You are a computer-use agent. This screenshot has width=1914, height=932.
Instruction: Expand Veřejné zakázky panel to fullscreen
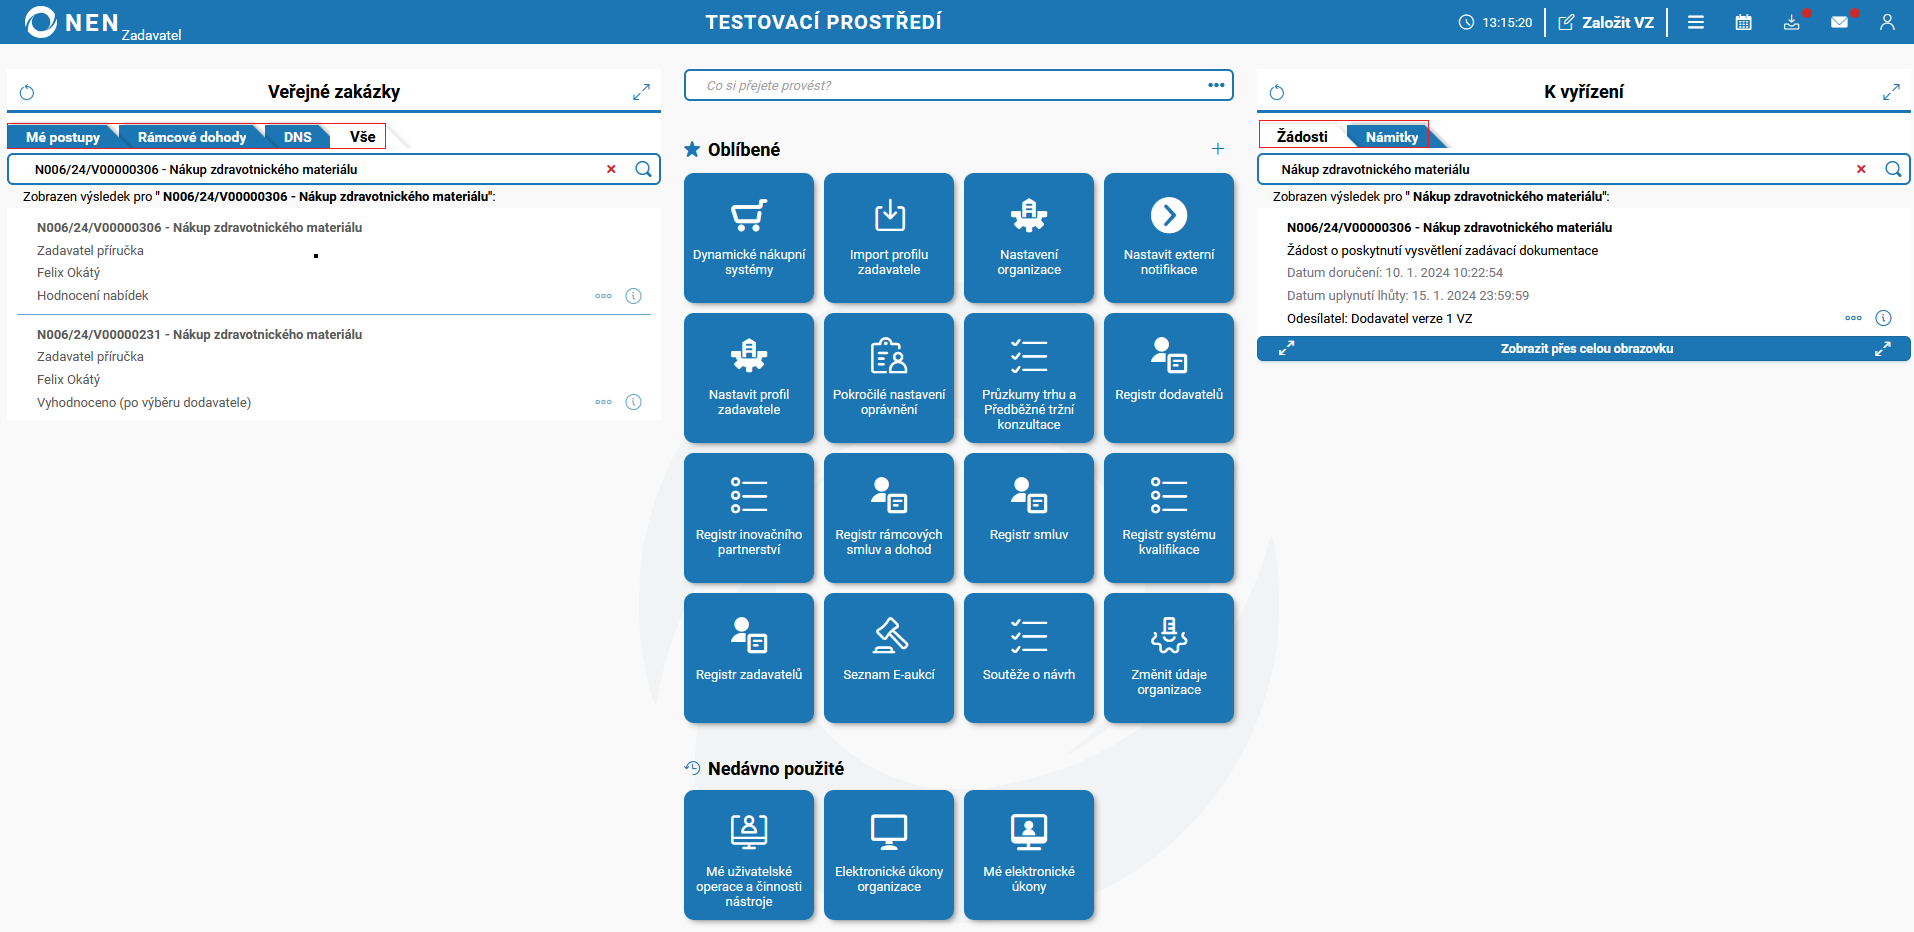pos(641,93)
